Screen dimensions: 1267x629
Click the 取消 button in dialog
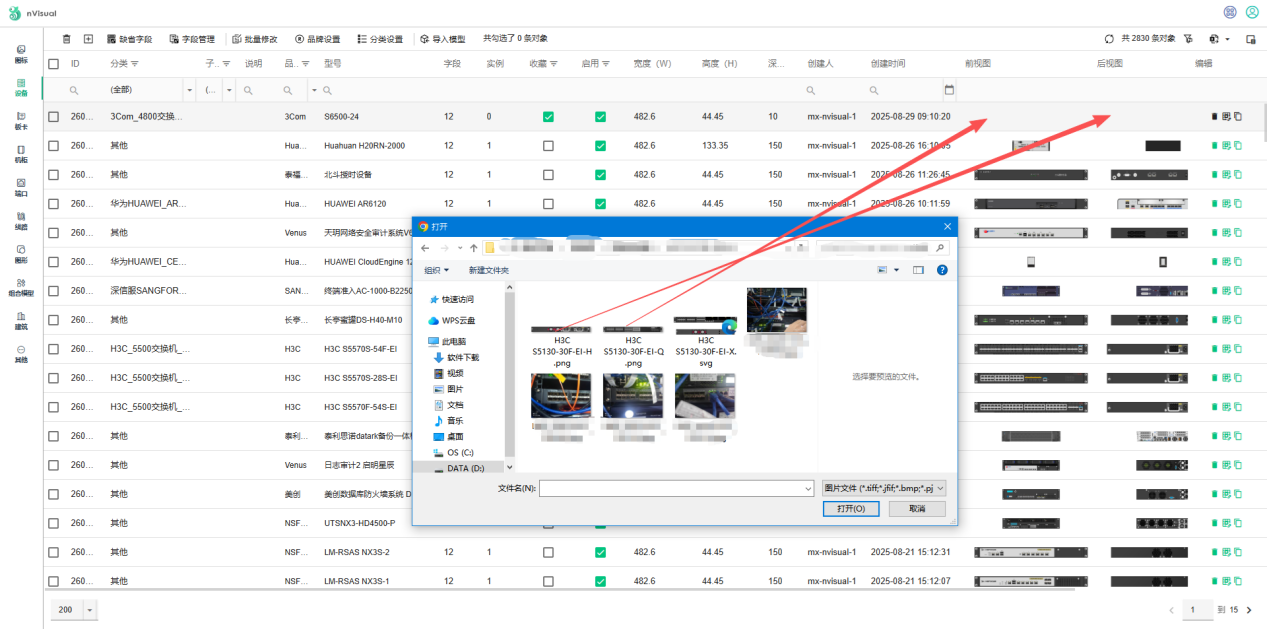(916, 509)
